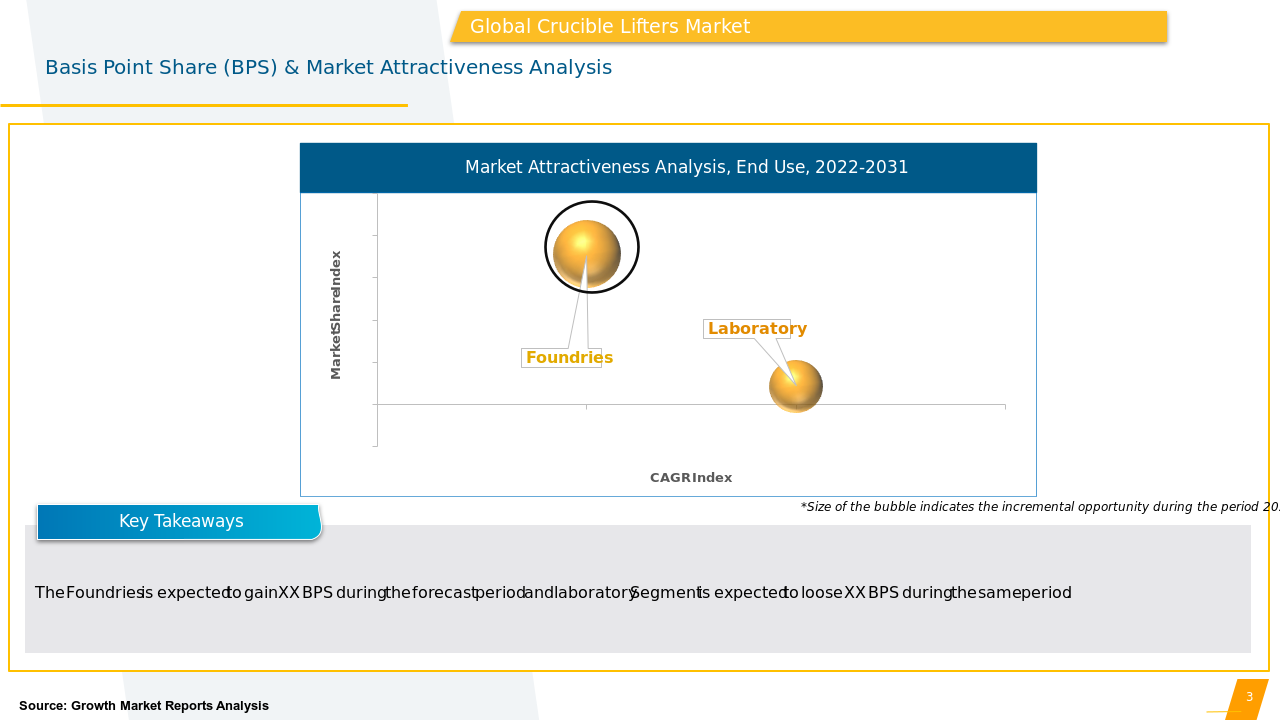
Task: Click the word forecast in takeaway sentence
Action: coord(444,593)
